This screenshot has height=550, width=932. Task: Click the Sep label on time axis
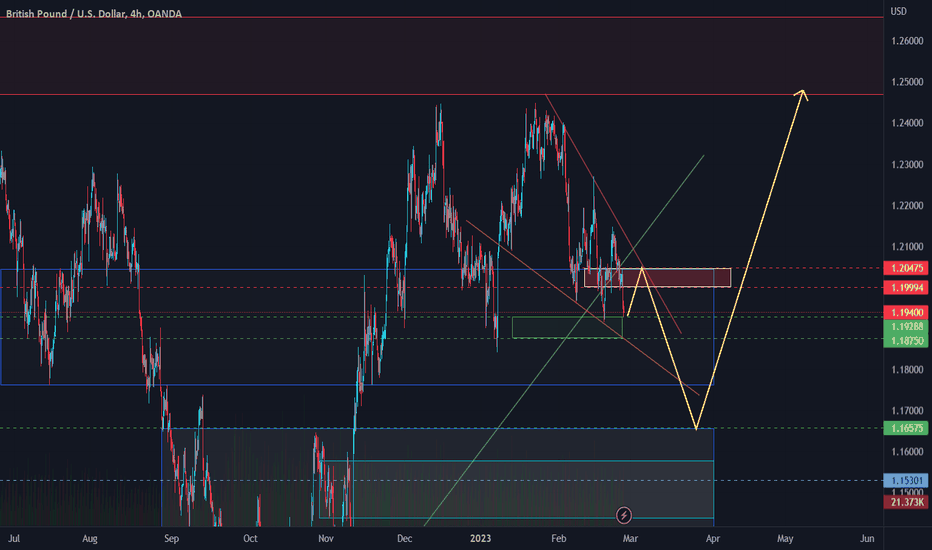tap(171, 539)
